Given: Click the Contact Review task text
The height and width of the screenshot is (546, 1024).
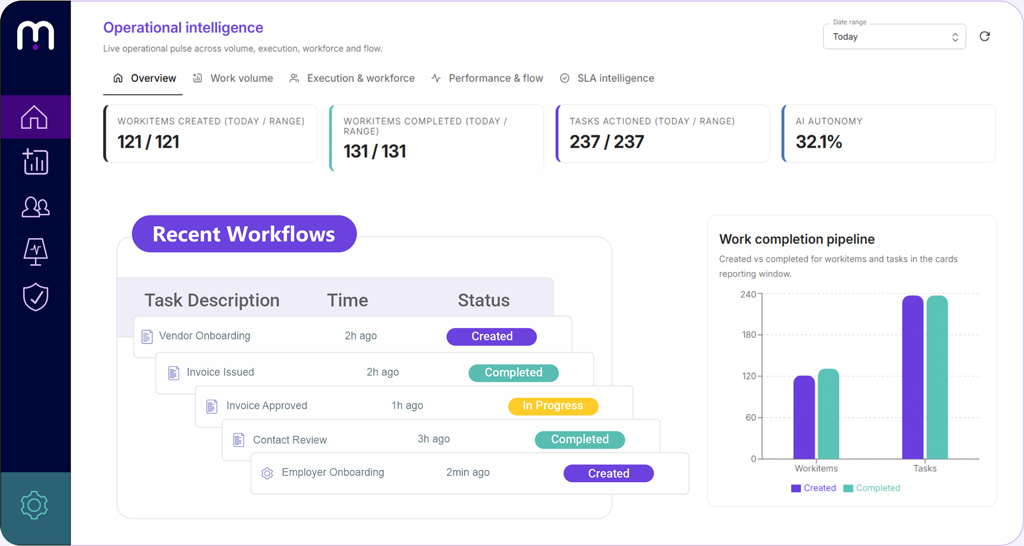Looking at the screenshot, I should point(289,440).
